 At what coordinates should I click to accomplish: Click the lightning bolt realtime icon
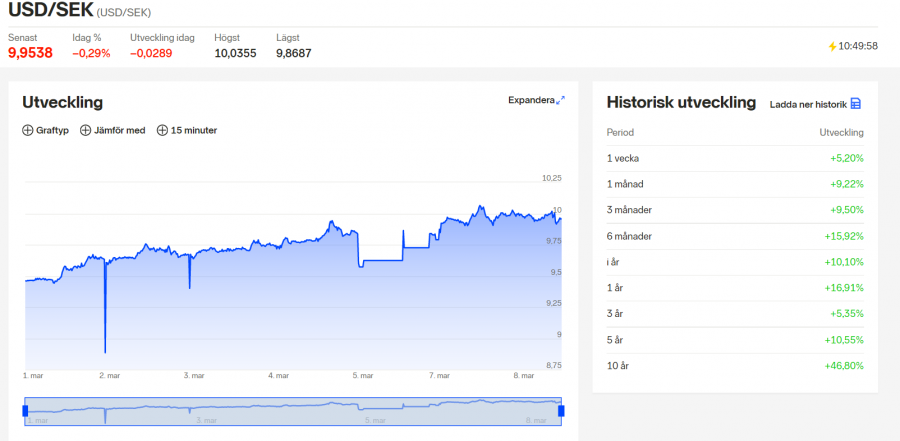click(x=832, y=46)
